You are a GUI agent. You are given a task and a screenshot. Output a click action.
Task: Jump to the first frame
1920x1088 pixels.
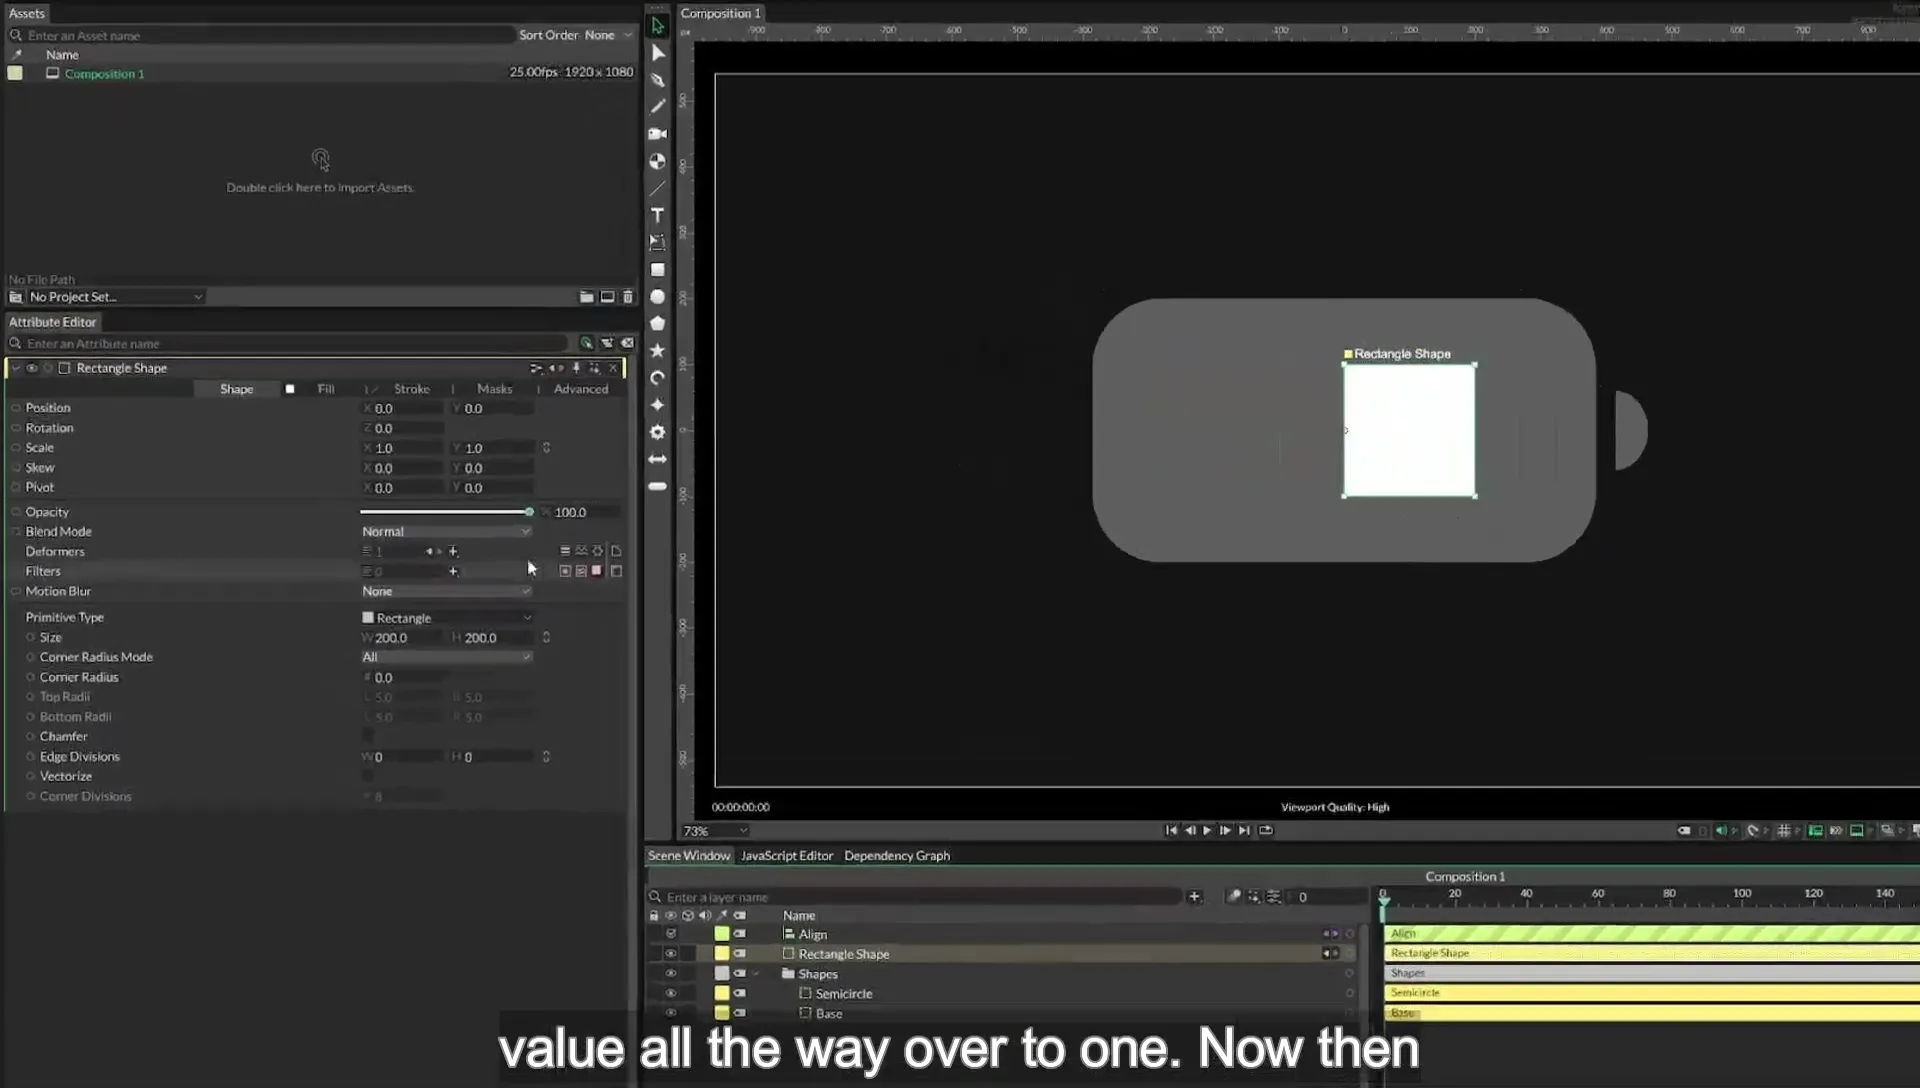(1171, 830)
